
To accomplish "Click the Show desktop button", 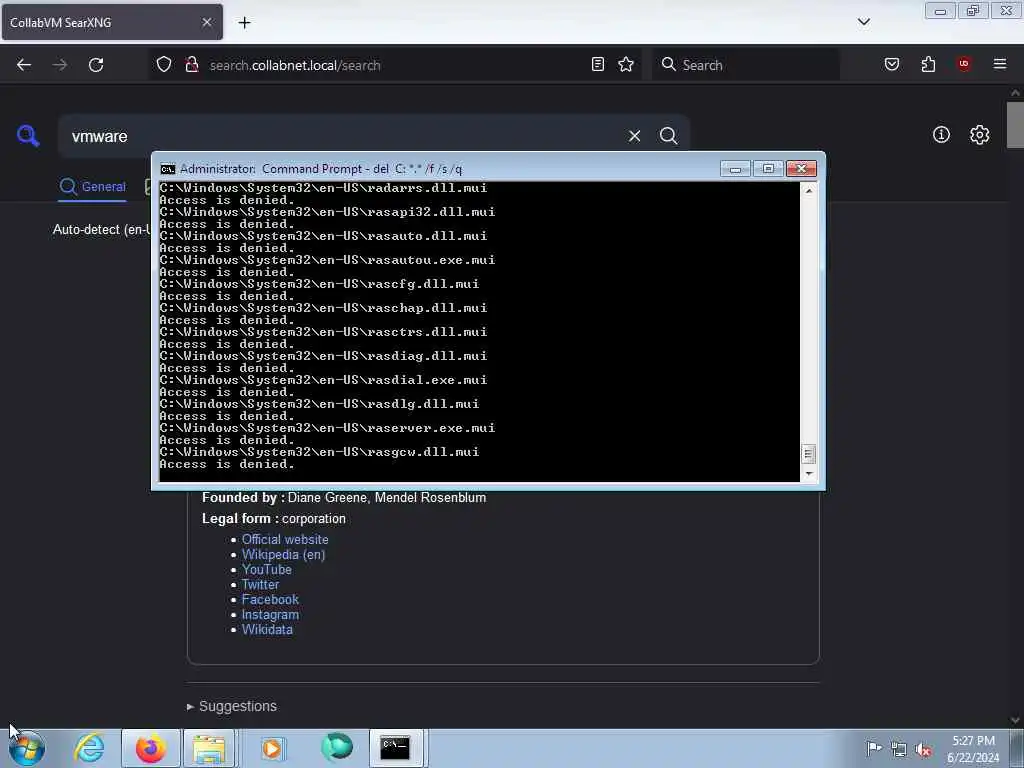I will [x=1017, y=748].
